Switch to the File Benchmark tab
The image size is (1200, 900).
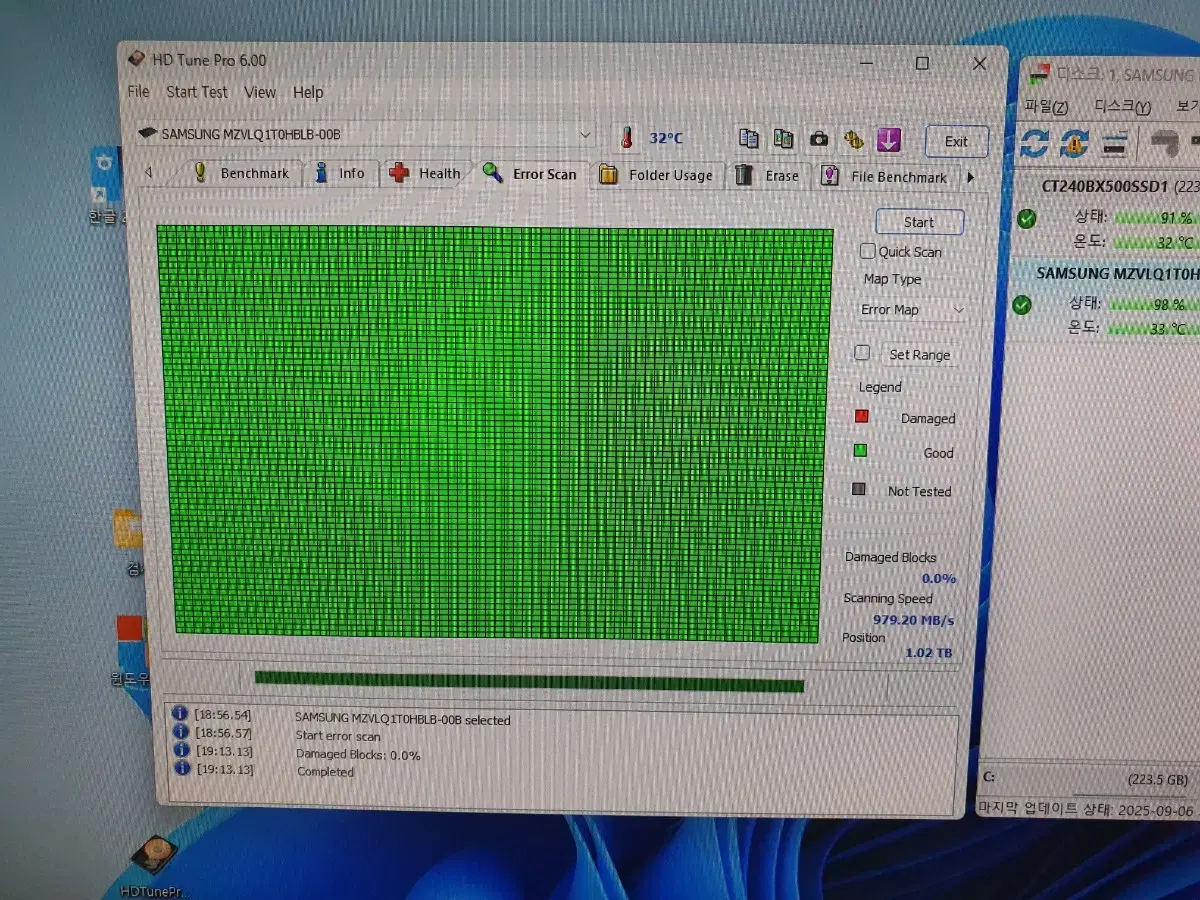[x=885, y=177]
